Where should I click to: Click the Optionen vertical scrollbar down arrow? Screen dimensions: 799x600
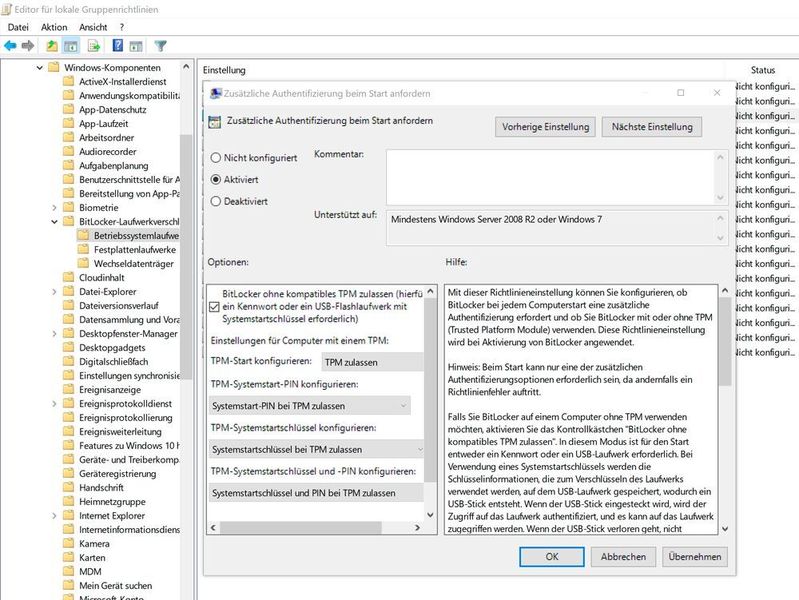430,514
